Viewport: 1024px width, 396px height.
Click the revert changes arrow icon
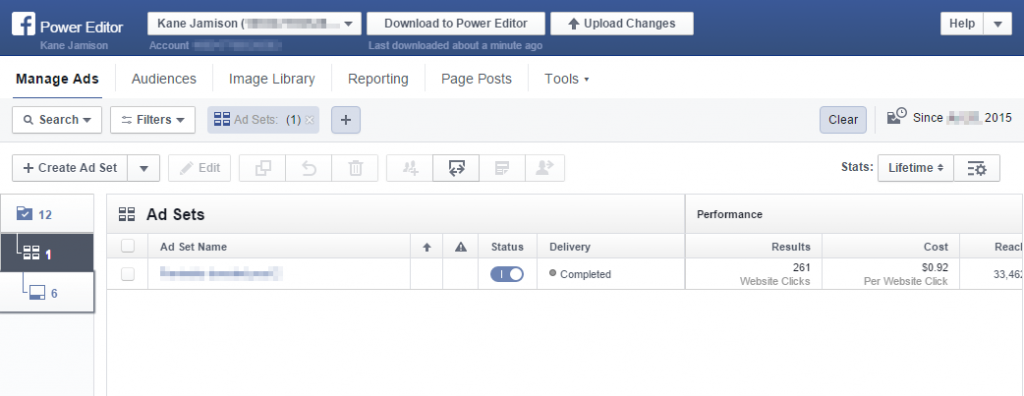(x=309, y=168)
